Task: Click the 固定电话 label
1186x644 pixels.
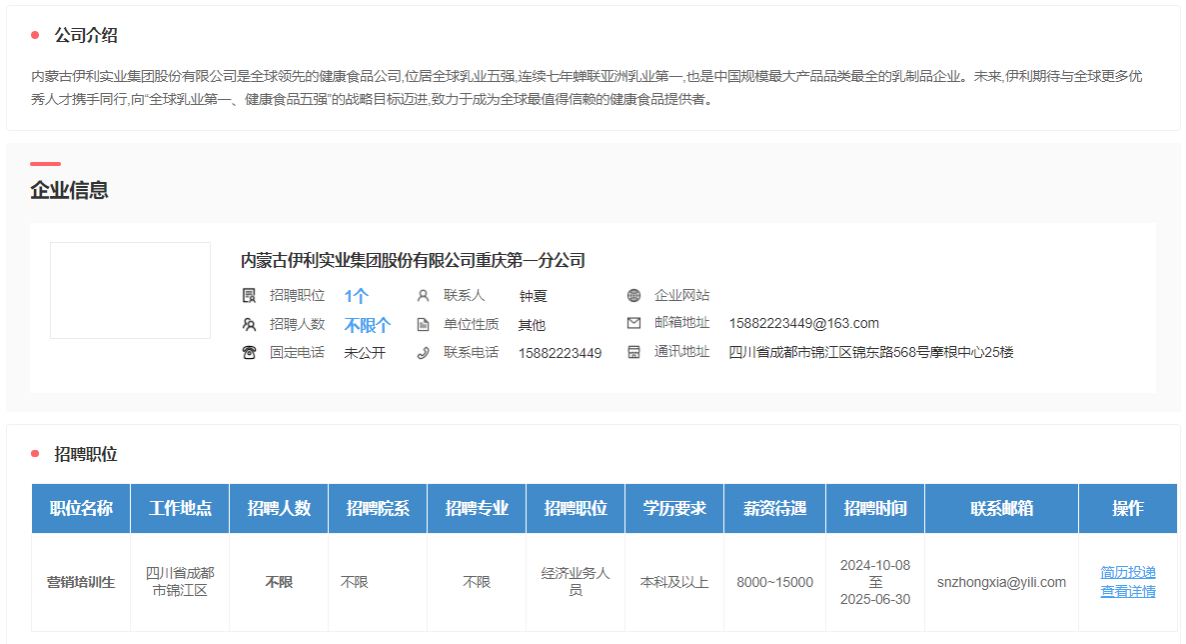Action: click(296, 353)
